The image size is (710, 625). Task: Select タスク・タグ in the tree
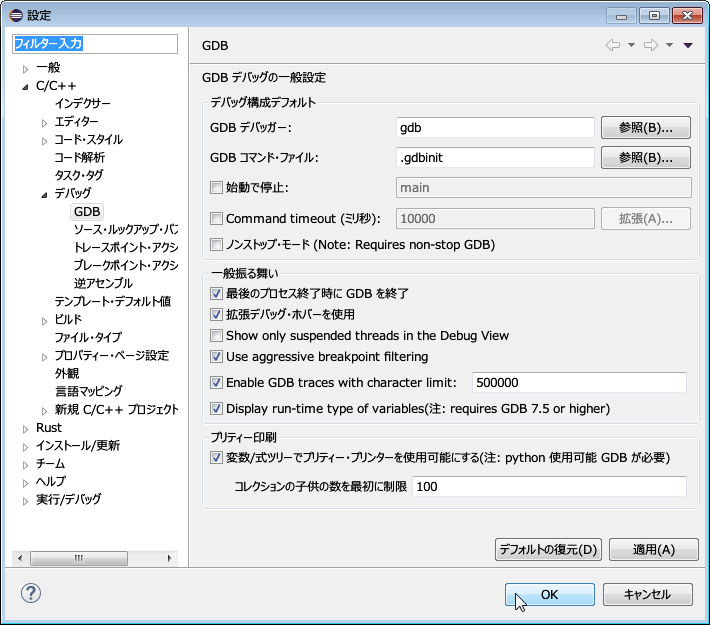tap(79, 175)
